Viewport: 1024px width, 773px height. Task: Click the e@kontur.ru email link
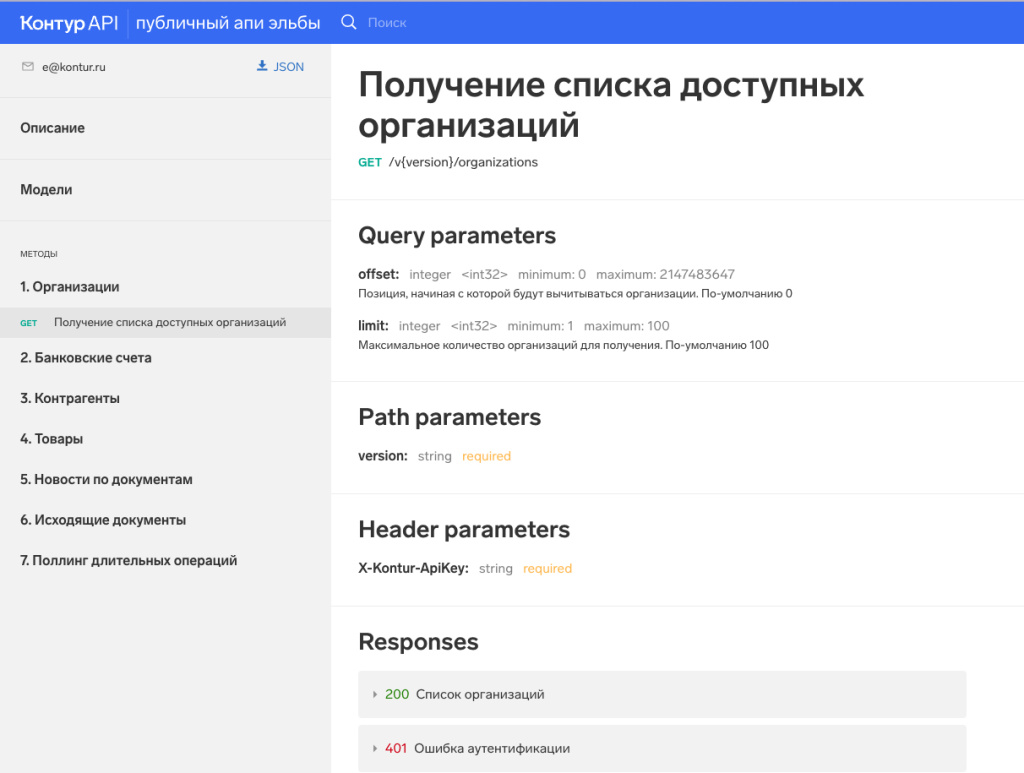[x=74, y=68]
